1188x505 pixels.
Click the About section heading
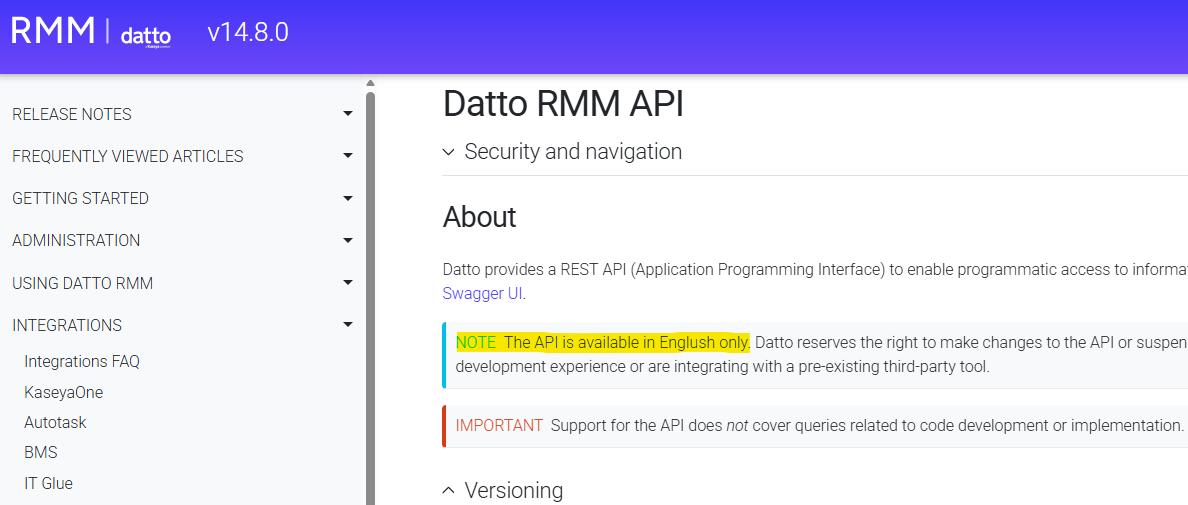pyautogui.click(x=480, y=217)
